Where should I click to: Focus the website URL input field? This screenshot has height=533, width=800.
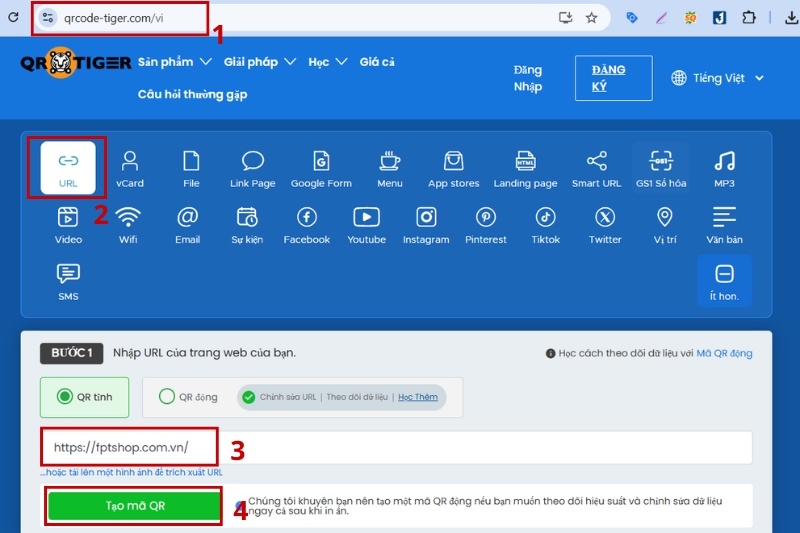pyautogui.click(x=396, y=447)
